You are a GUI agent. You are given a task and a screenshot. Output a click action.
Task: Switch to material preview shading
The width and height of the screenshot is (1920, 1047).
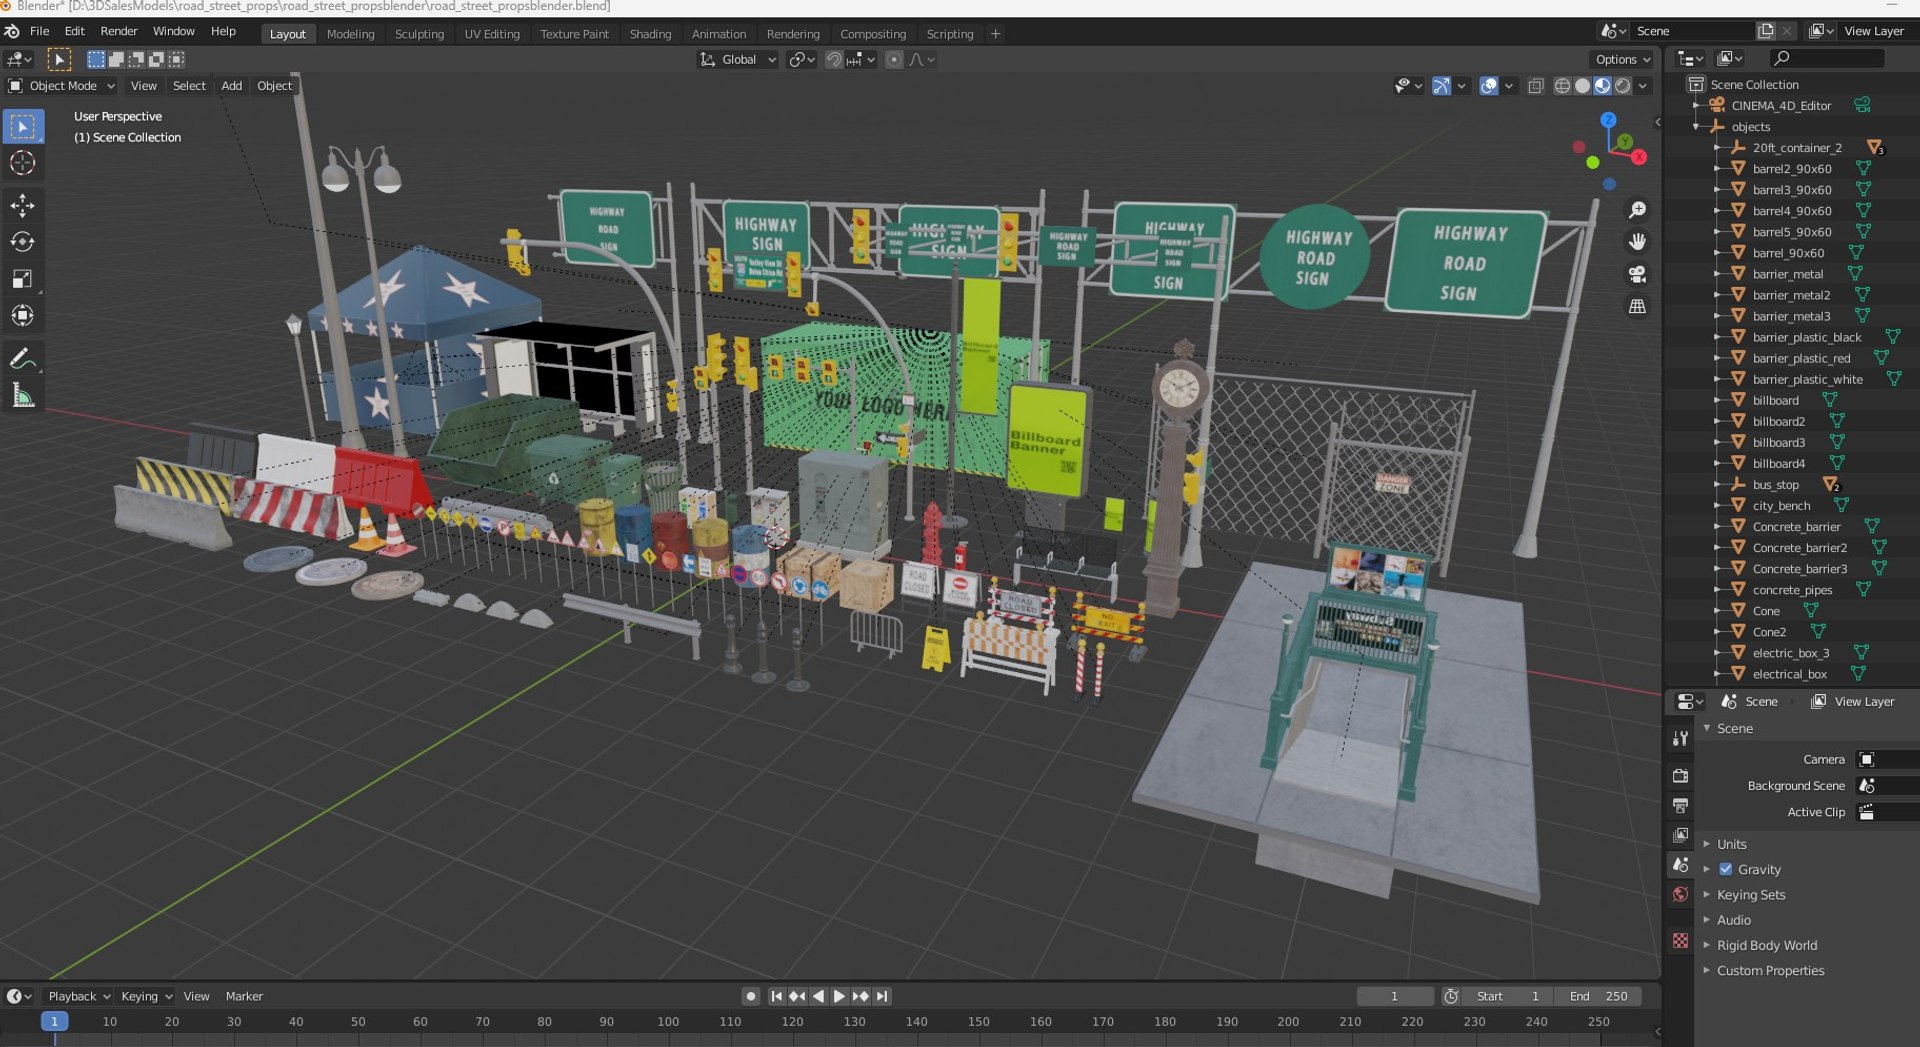coord(1602,86)
